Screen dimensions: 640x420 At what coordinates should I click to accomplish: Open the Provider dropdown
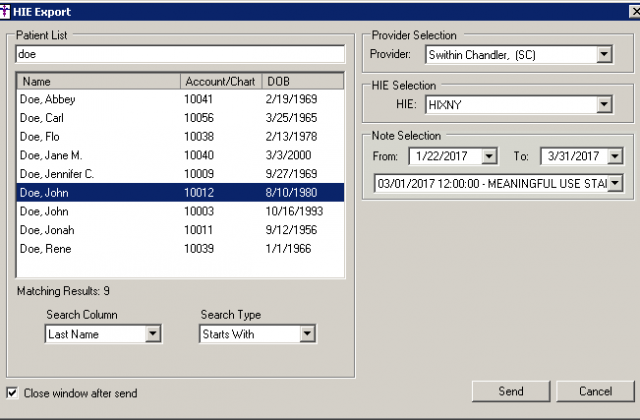pos(603,54)
